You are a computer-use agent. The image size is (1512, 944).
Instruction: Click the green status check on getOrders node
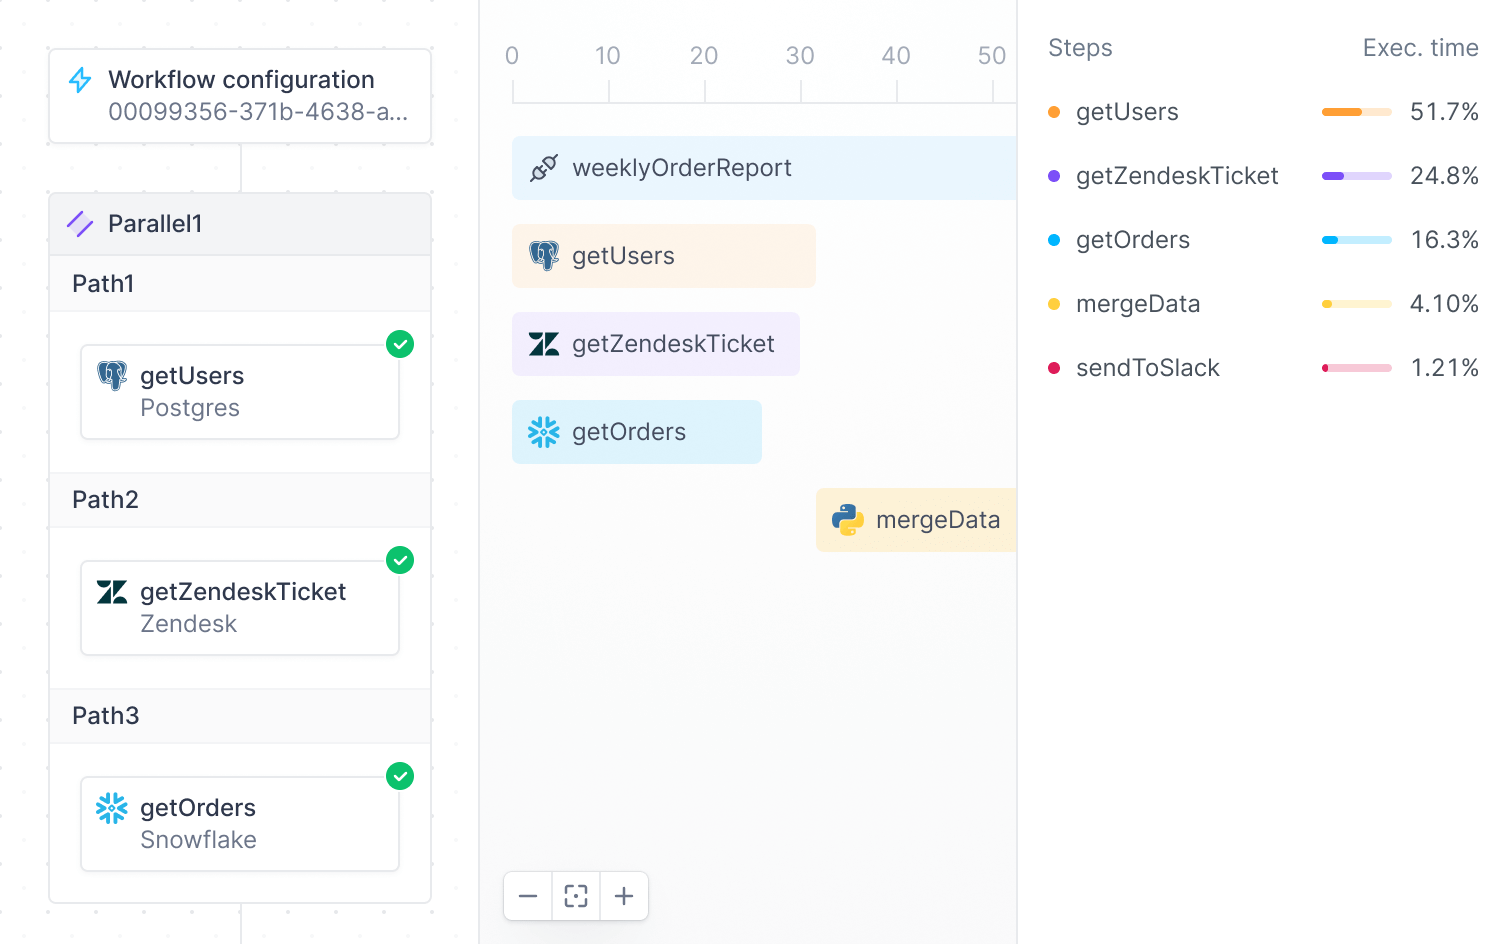400,777
